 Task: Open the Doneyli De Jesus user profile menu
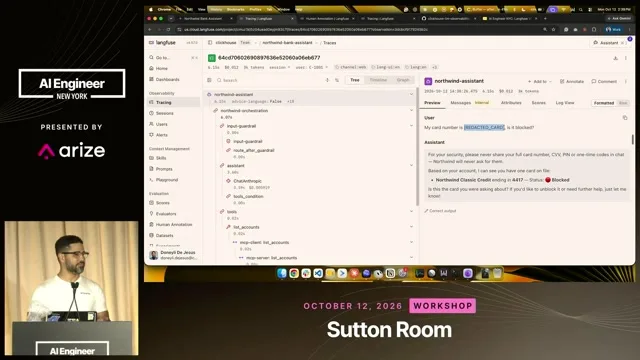click(173, 255)
